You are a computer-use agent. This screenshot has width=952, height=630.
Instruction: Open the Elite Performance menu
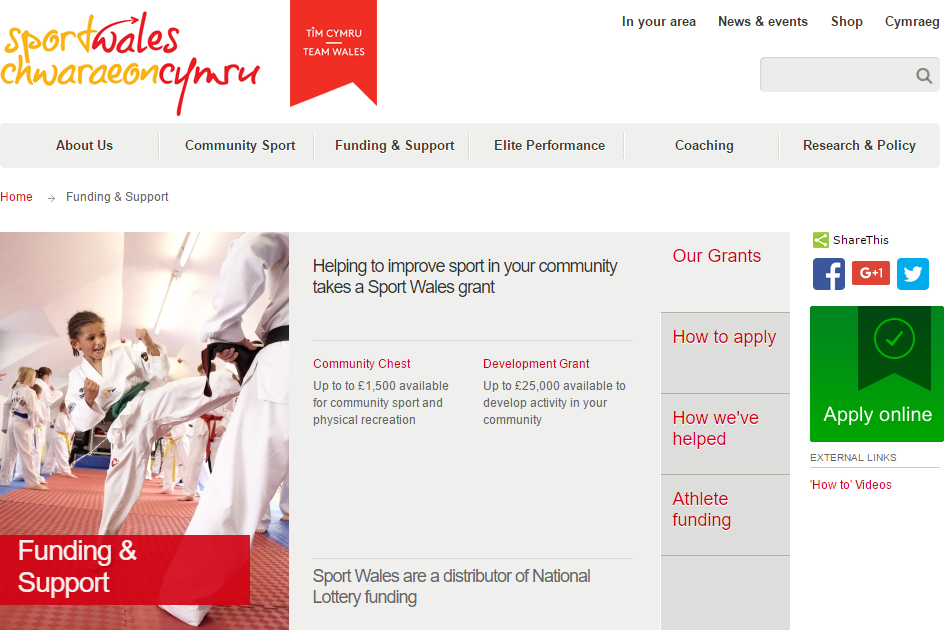549,146
